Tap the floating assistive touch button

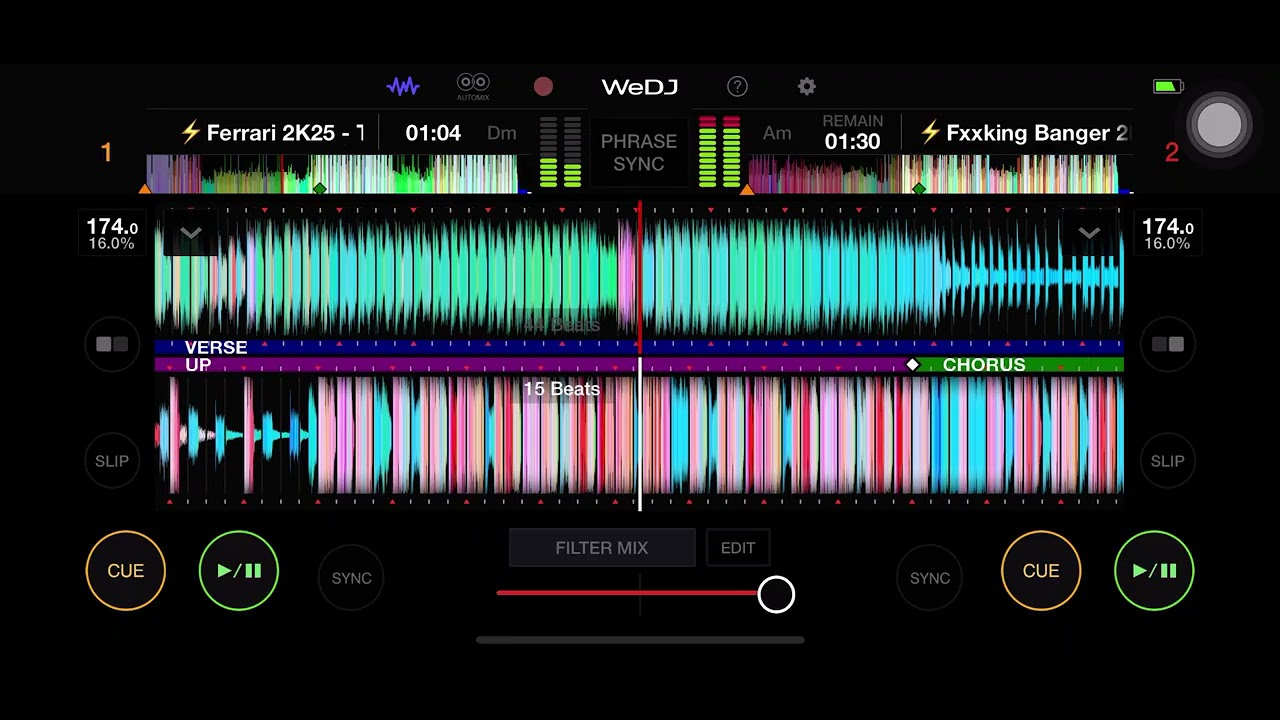1219,125
